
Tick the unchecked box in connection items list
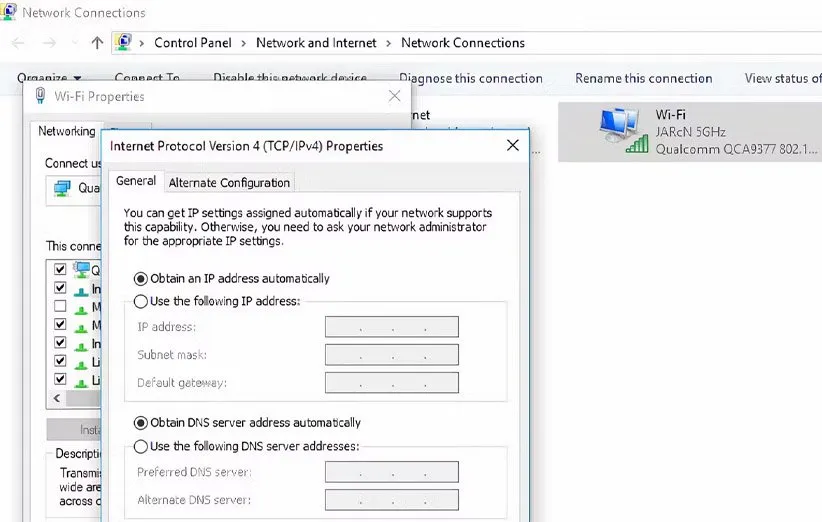[61, 306]
